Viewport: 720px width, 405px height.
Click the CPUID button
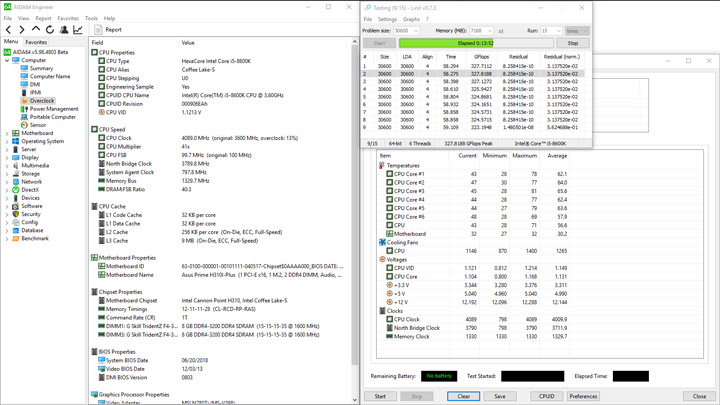point(546,396)
